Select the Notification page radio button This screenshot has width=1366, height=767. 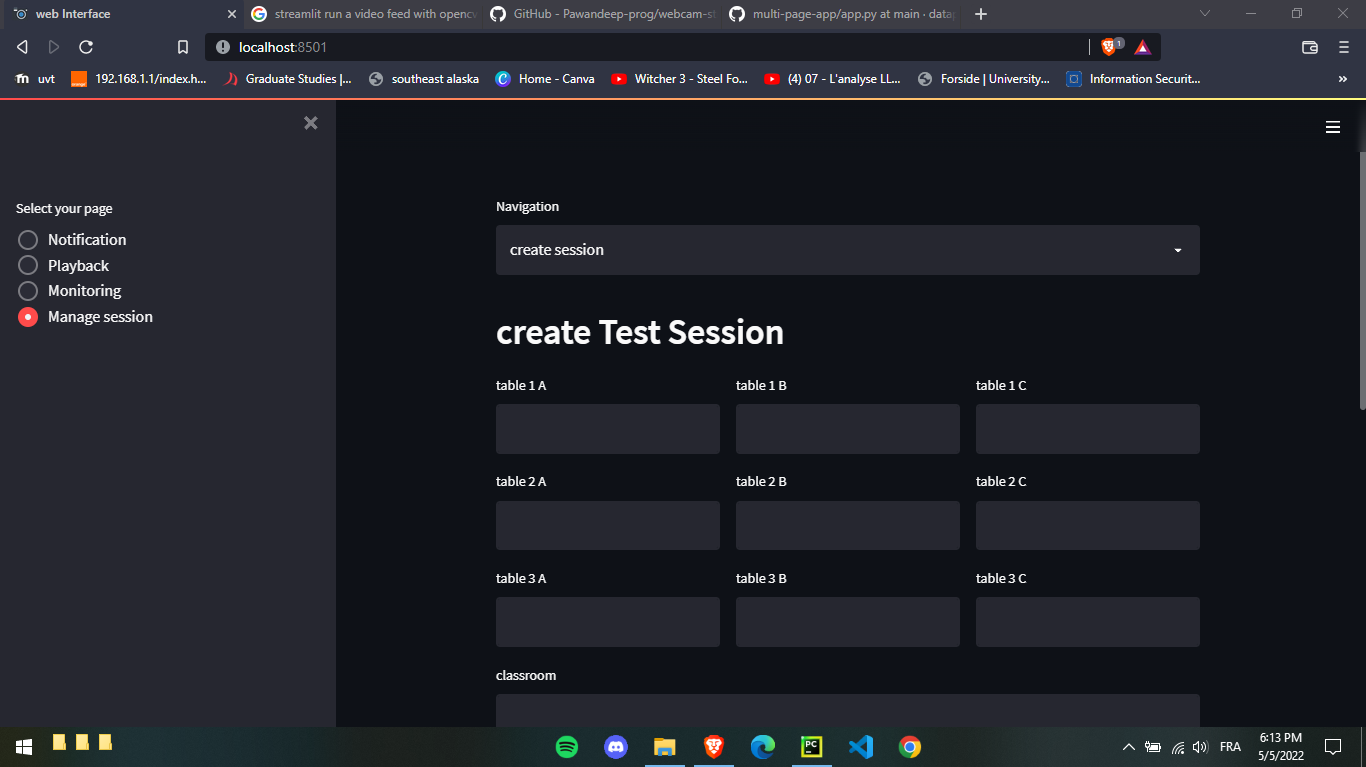pyautogui.click(x=28, y=240)
